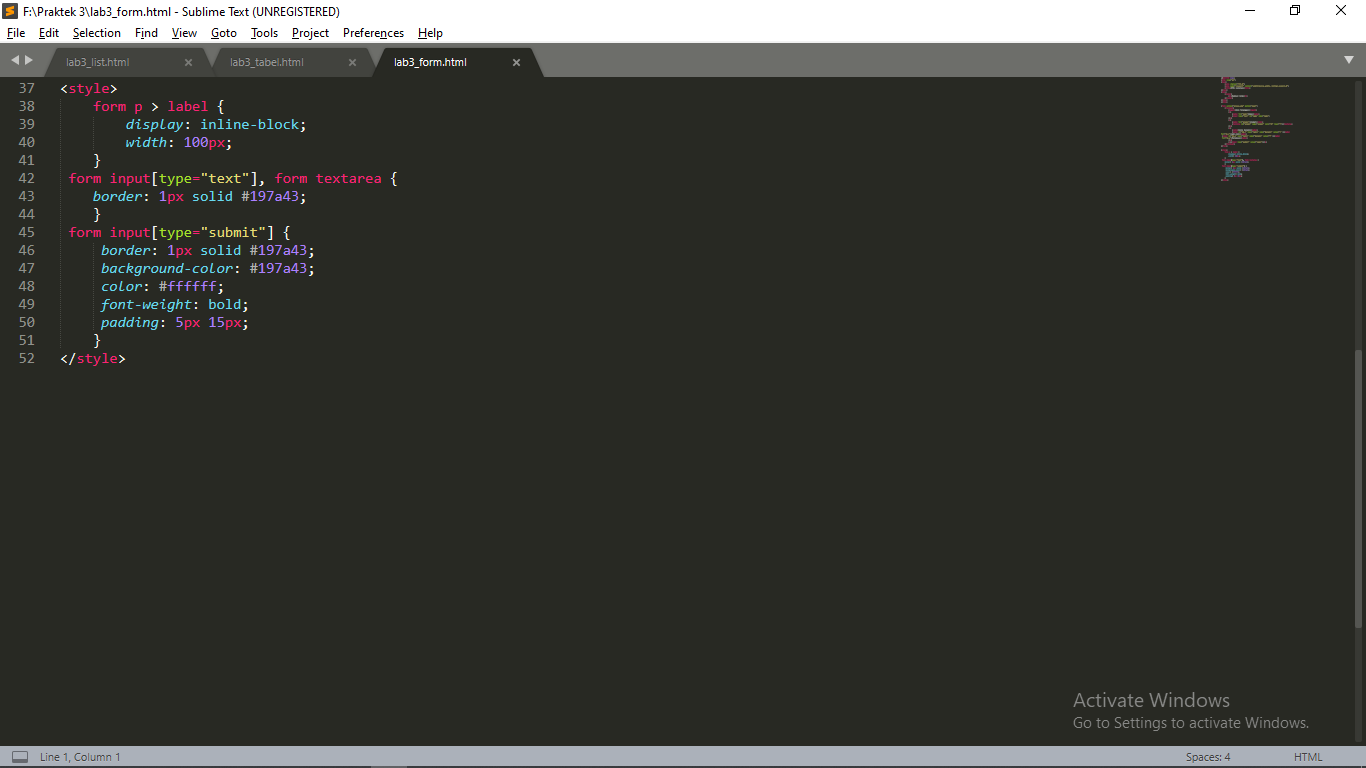Click the Line 1, Column 1 status indicator
Viewport: 1366px width, 768px height.
point(80,757)
